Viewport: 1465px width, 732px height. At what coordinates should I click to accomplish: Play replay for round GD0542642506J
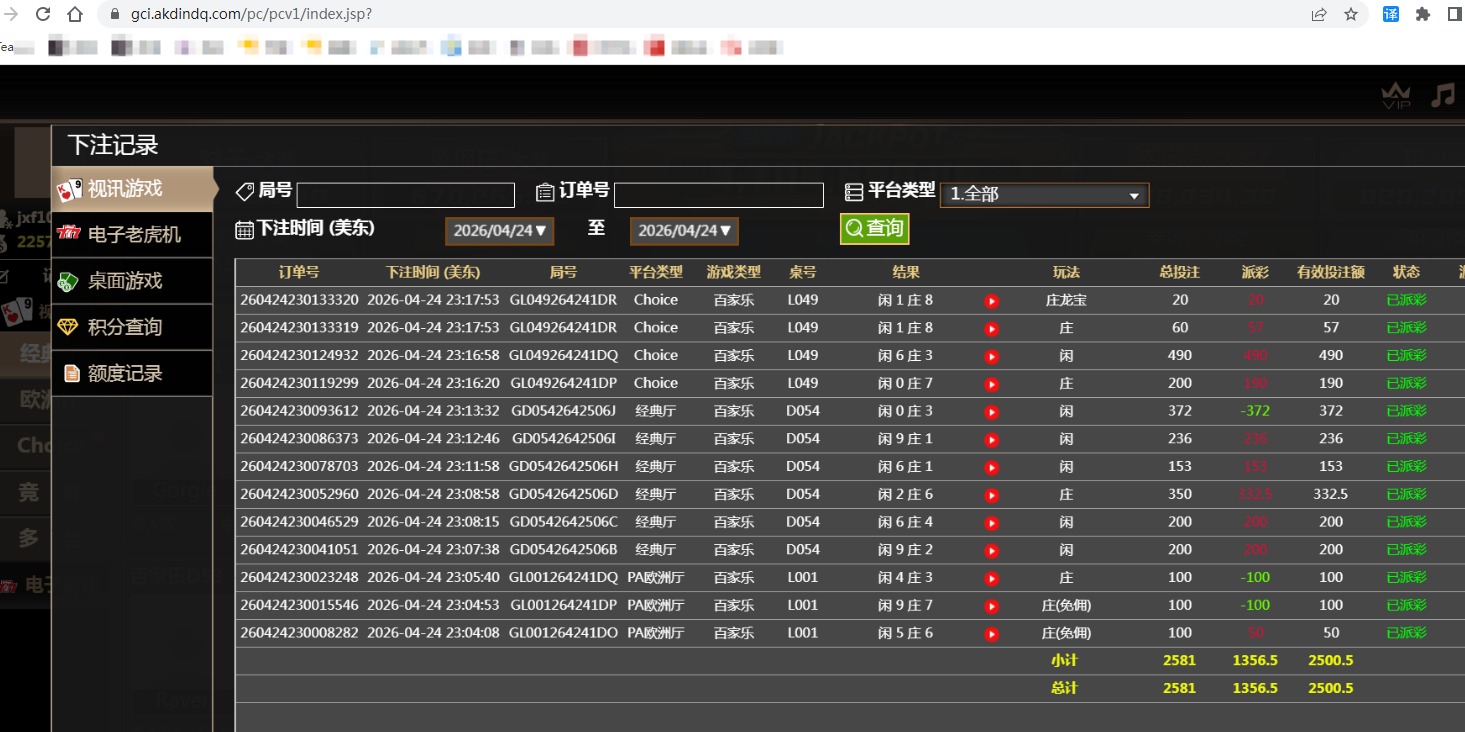(x=991, y=412)
